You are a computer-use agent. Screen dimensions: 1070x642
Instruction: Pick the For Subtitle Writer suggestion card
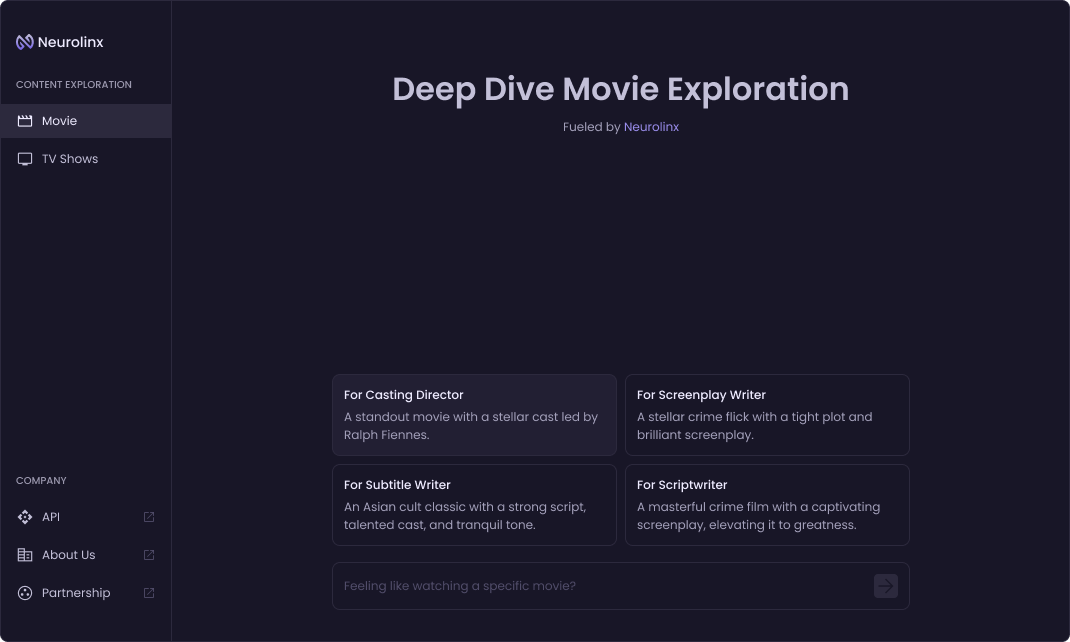point(474,505)
